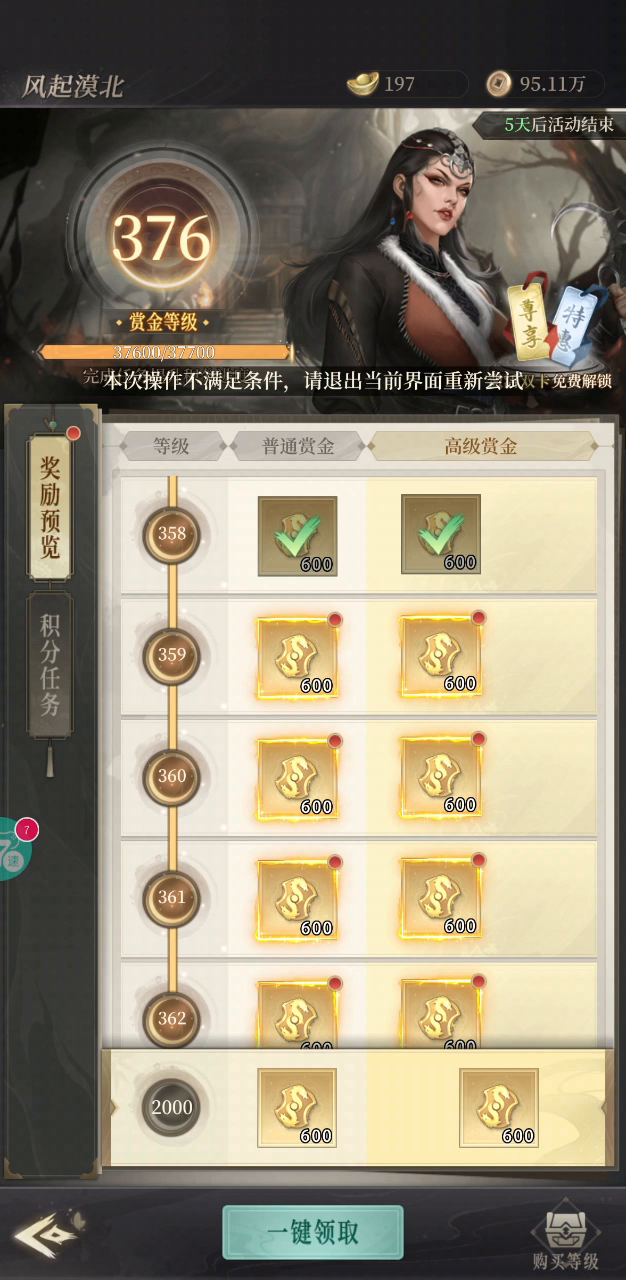
Task: Tap the 赏金等级 progress bar
Action: click(165, 352)
